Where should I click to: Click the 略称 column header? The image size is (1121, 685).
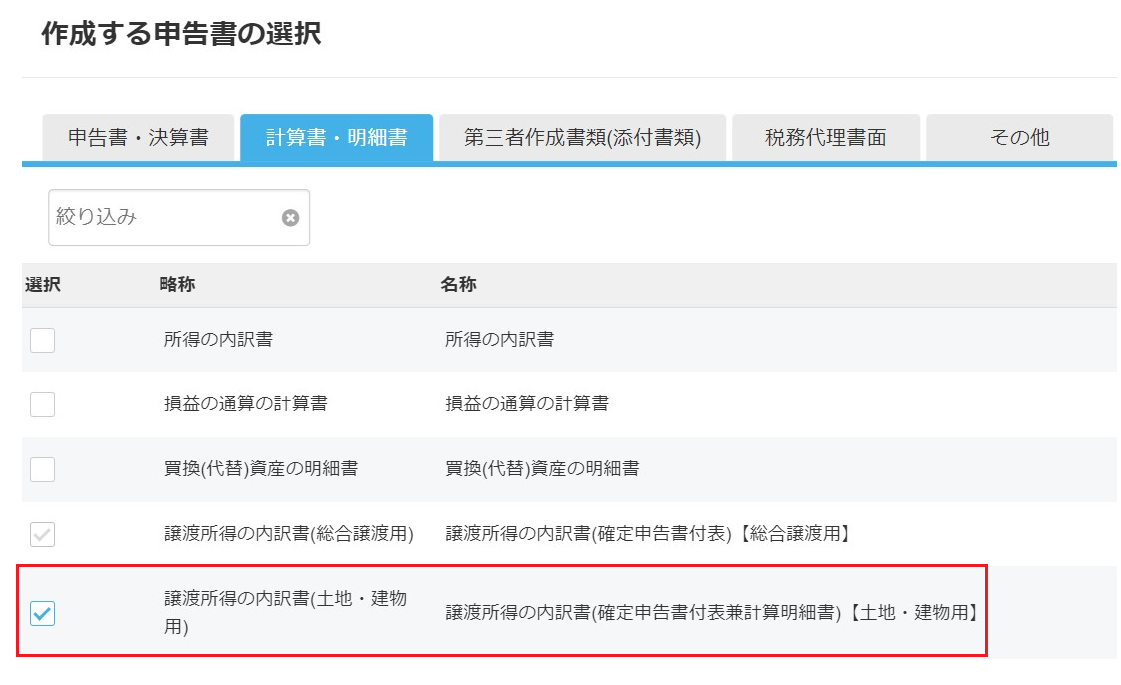click(x=177, y=285)
